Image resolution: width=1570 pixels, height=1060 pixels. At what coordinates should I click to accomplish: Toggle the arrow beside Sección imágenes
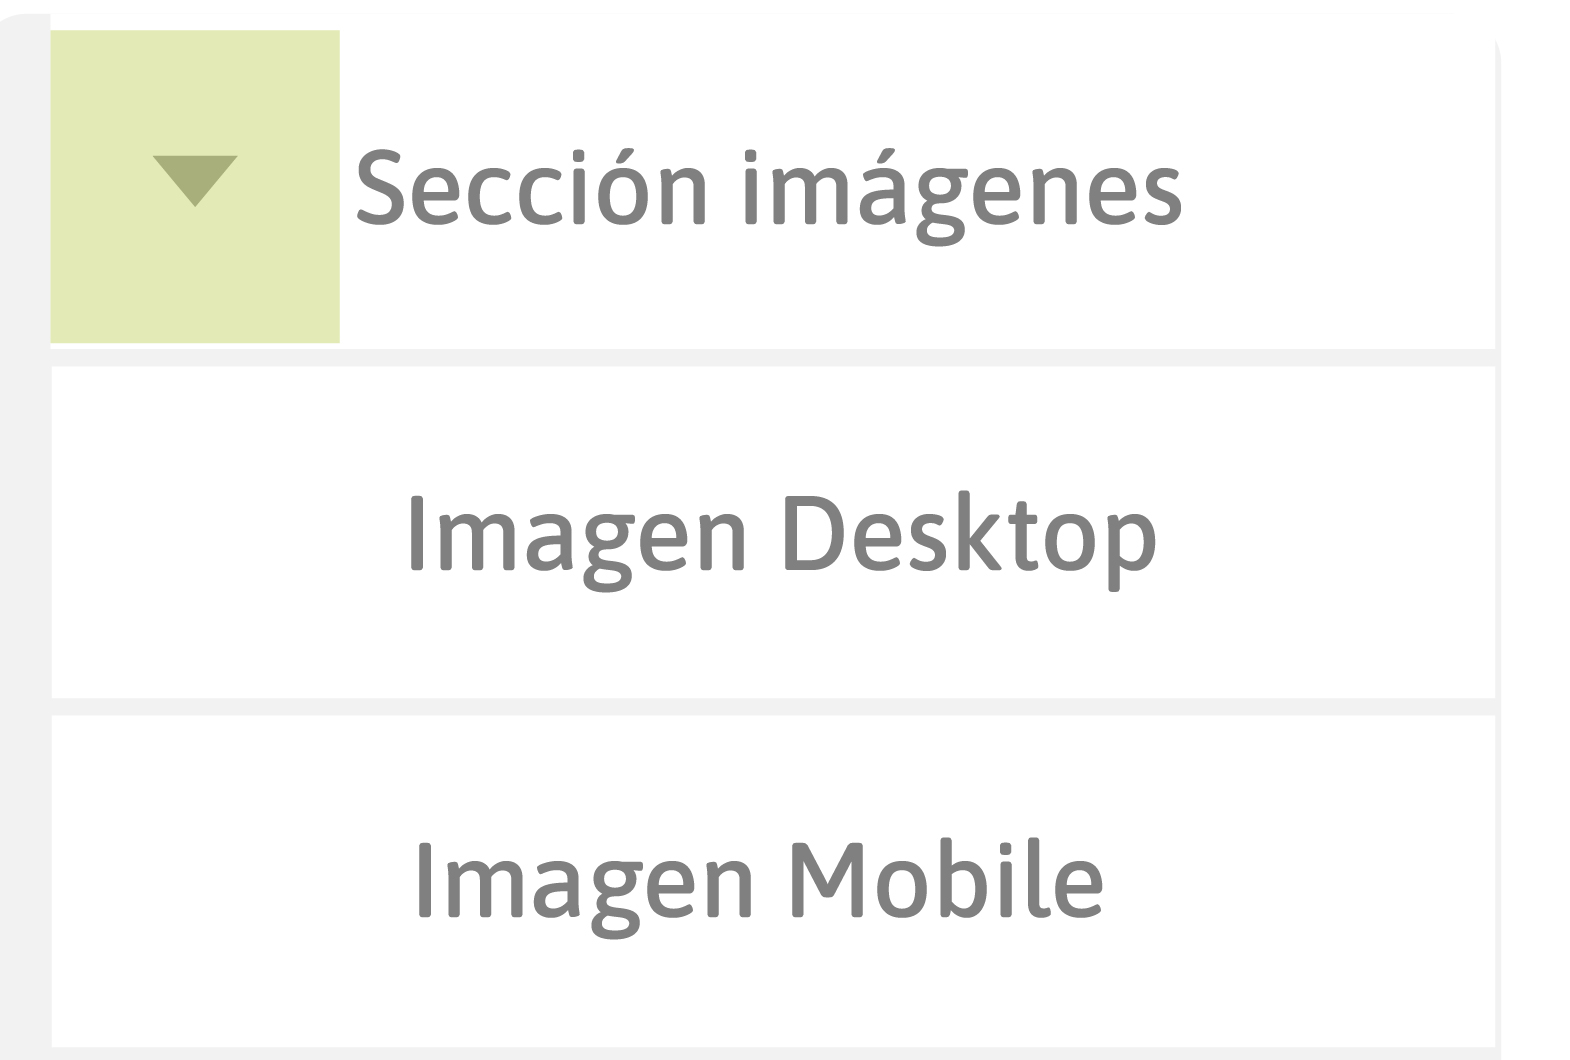coord(195,180)
